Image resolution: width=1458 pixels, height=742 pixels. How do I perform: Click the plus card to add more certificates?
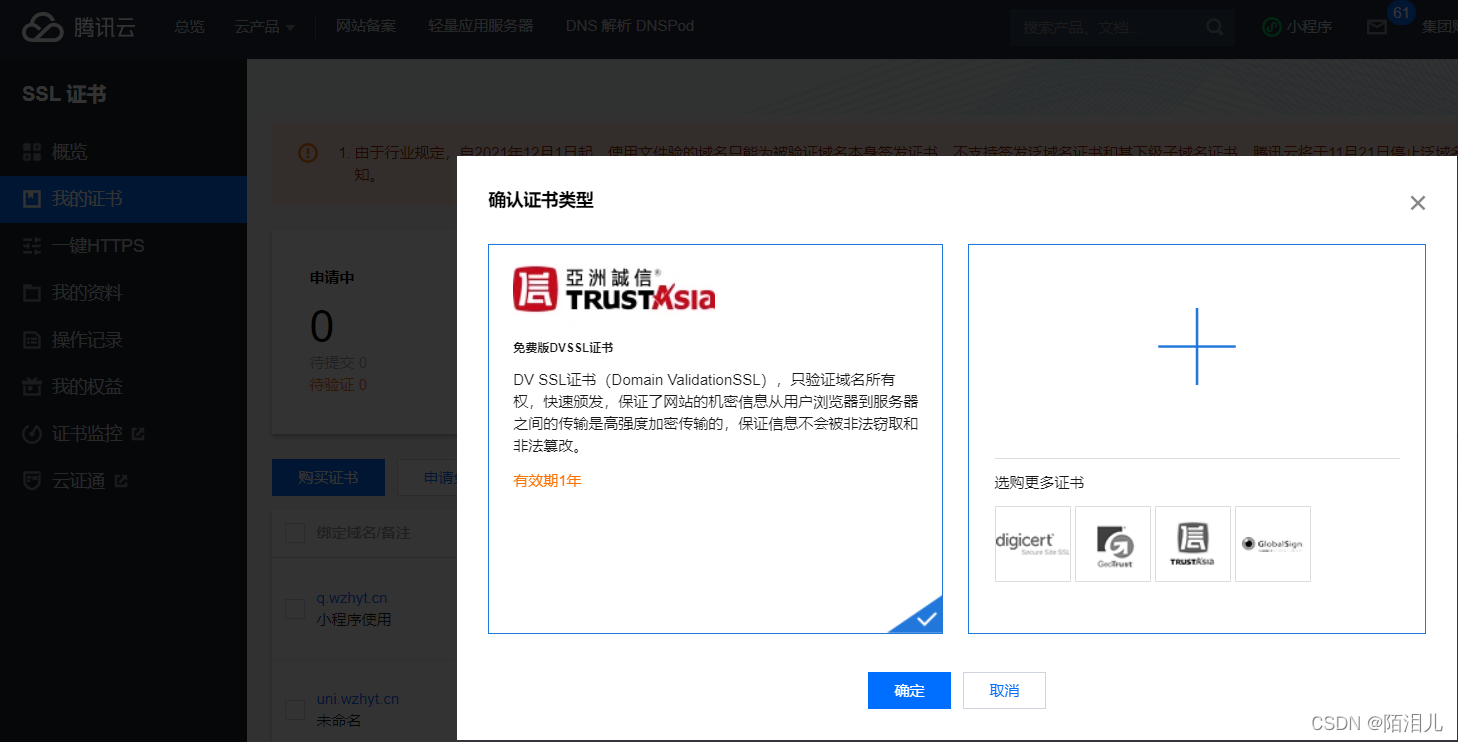click(1196, 347)
